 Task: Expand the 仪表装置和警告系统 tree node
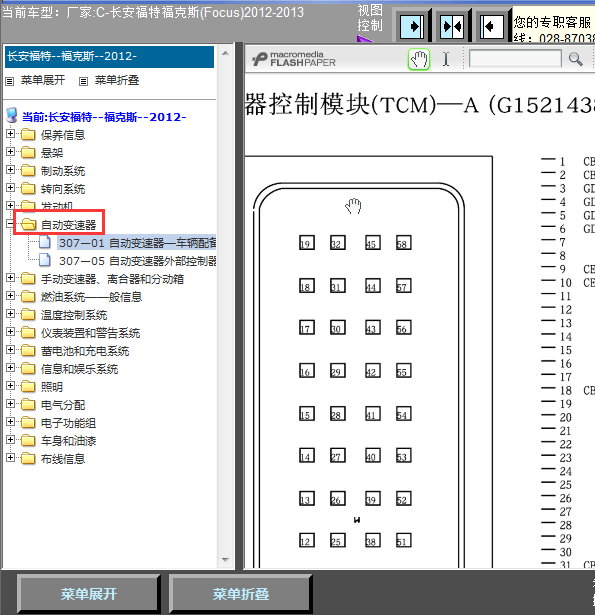click(10, 332)
